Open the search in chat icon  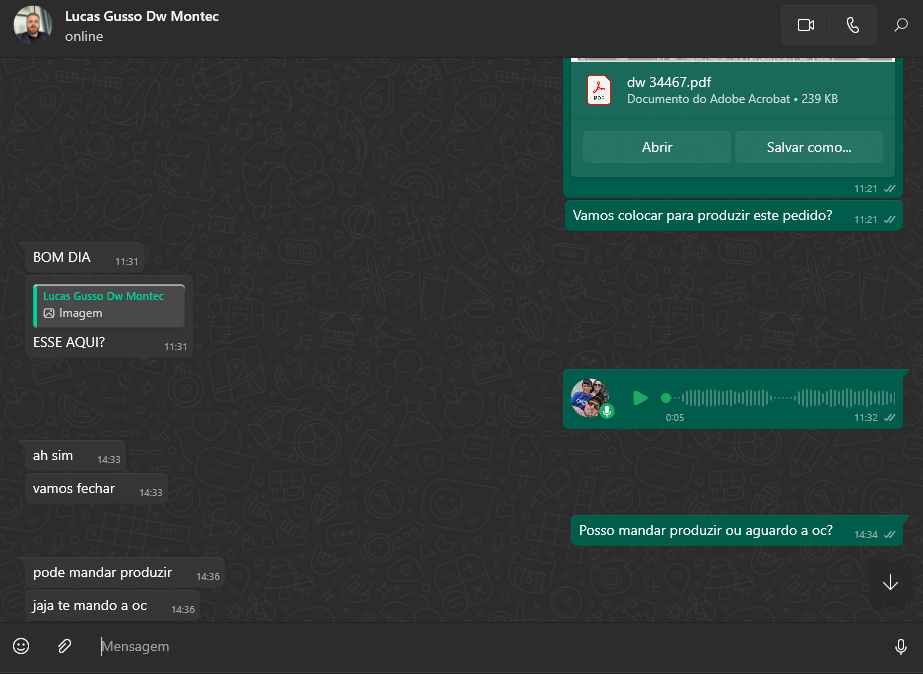tap(900, 26)
